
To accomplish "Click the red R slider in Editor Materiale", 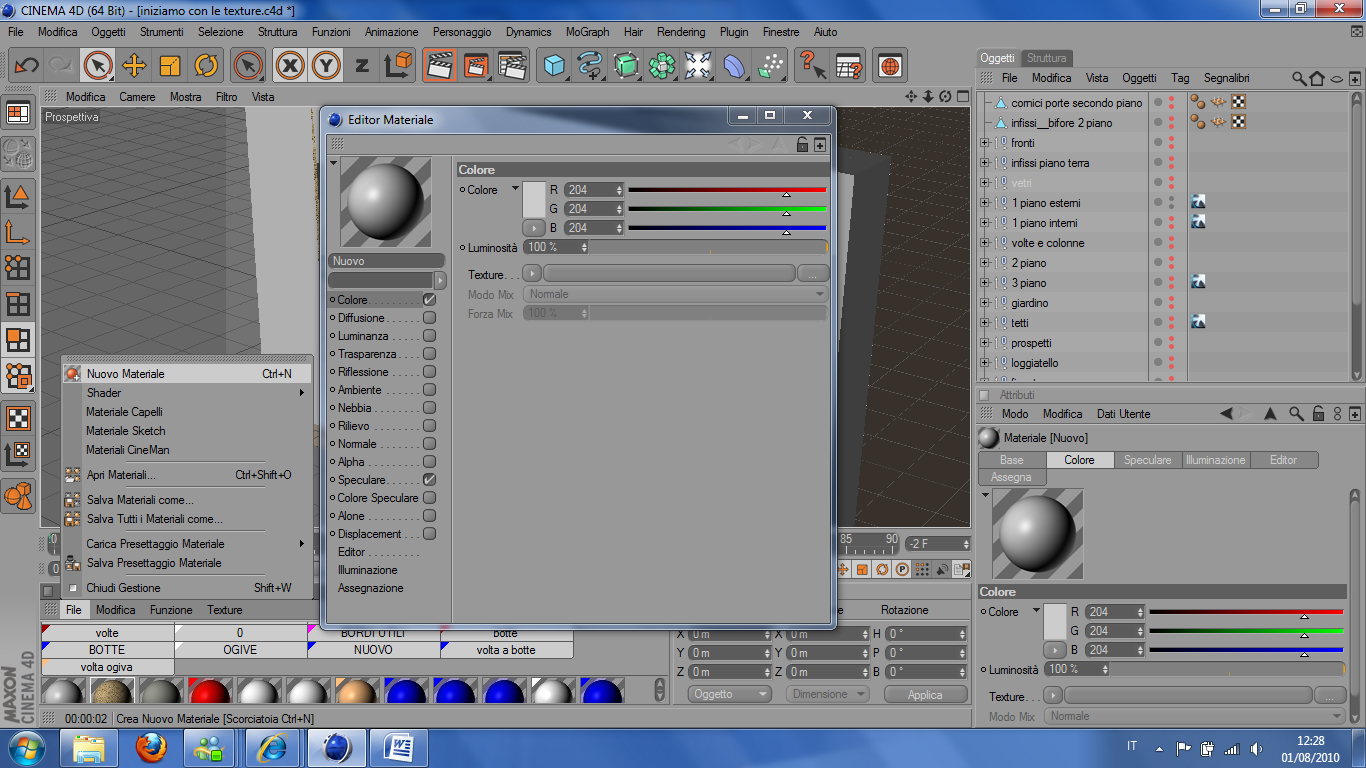I will tap(727, 190).
